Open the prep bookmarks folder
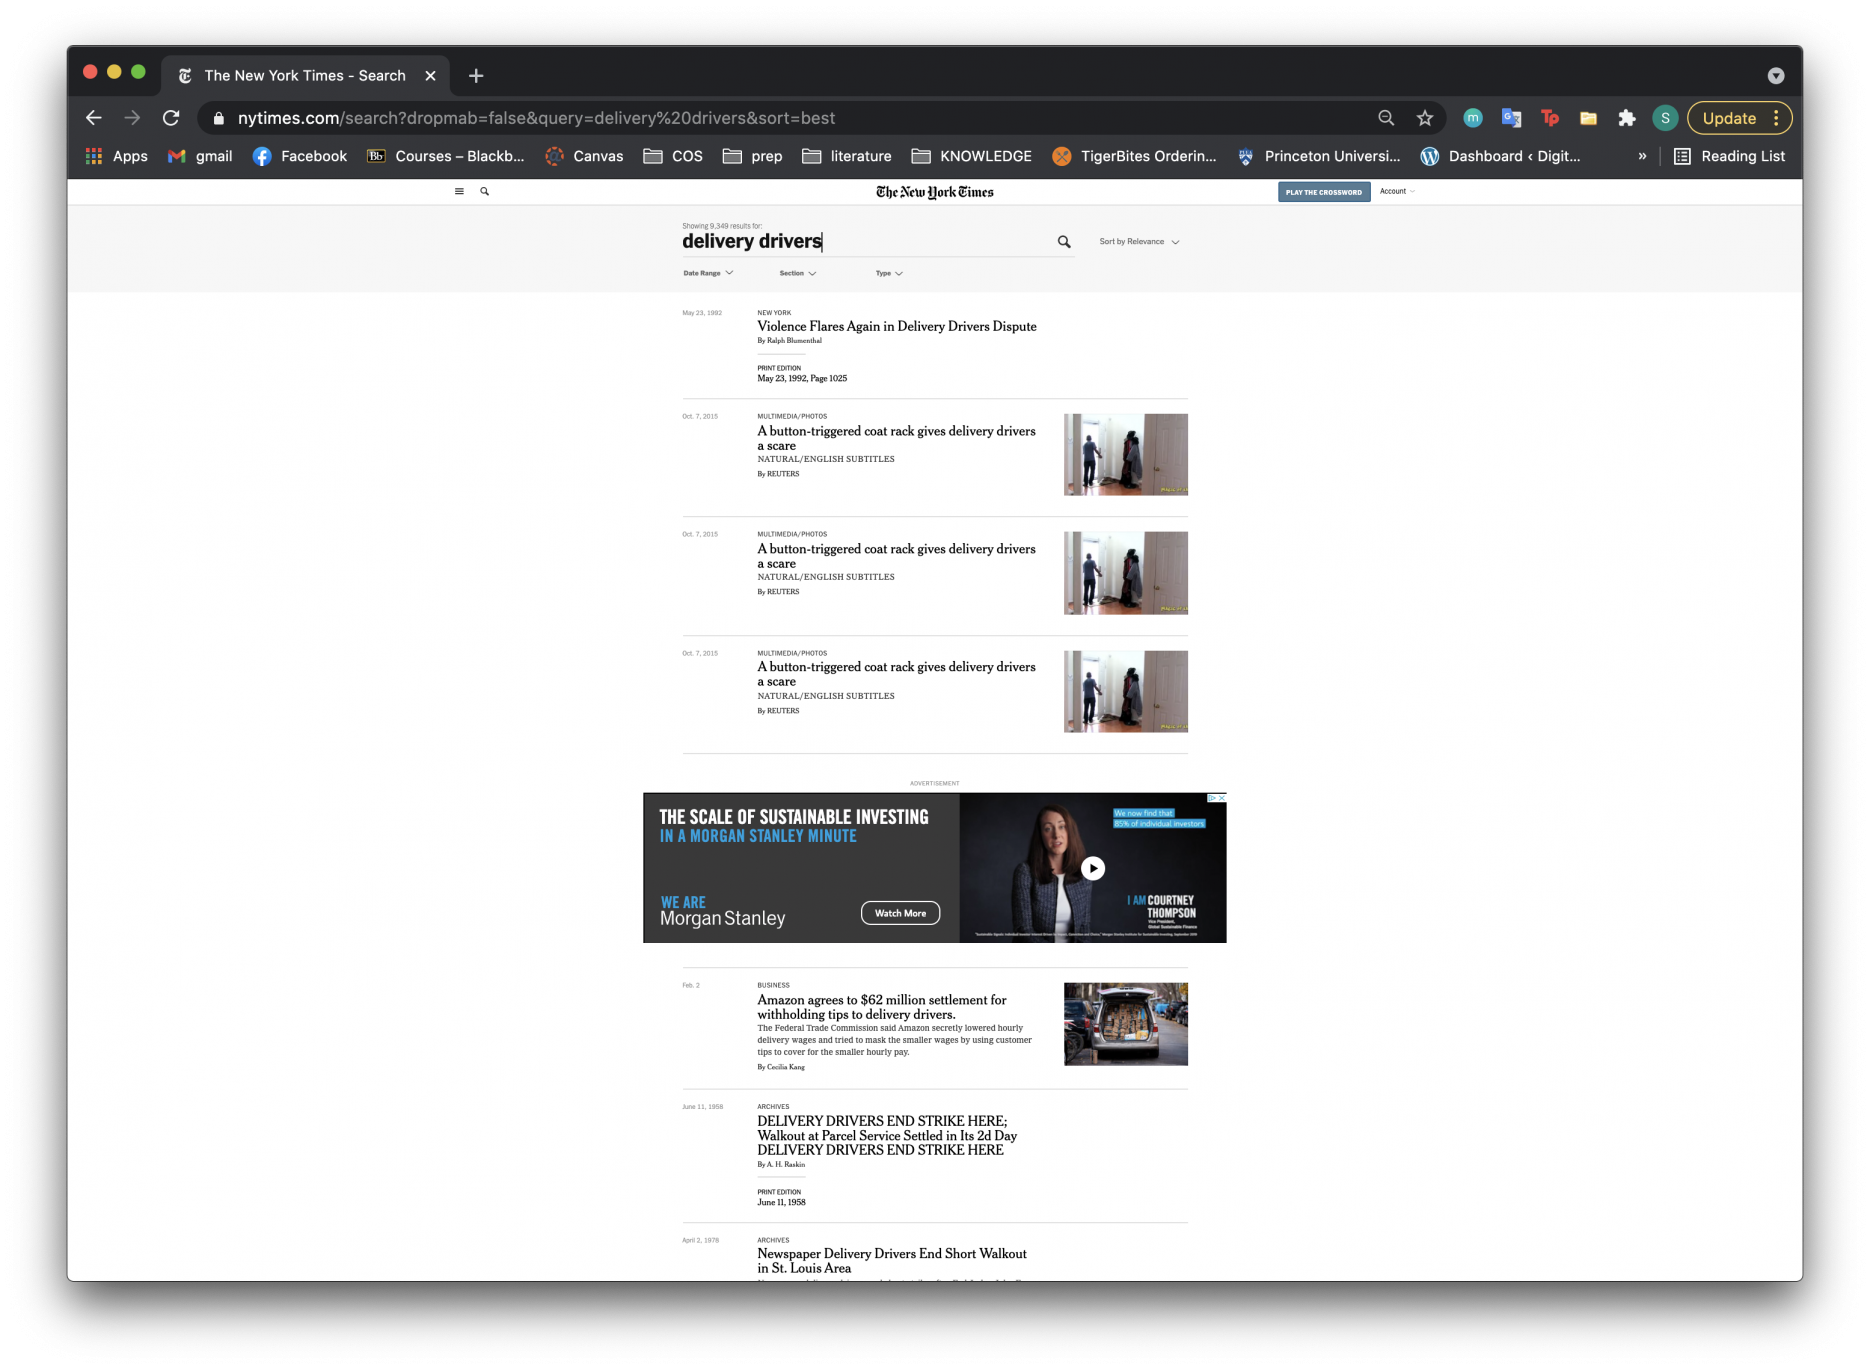 tap(753, 156)
